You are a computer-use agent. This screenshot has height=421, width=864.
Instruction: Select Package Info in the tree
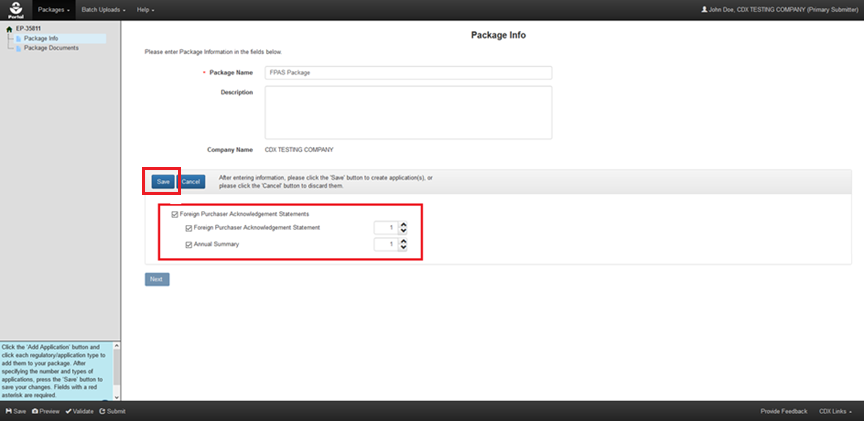click(x=41, y=39)
